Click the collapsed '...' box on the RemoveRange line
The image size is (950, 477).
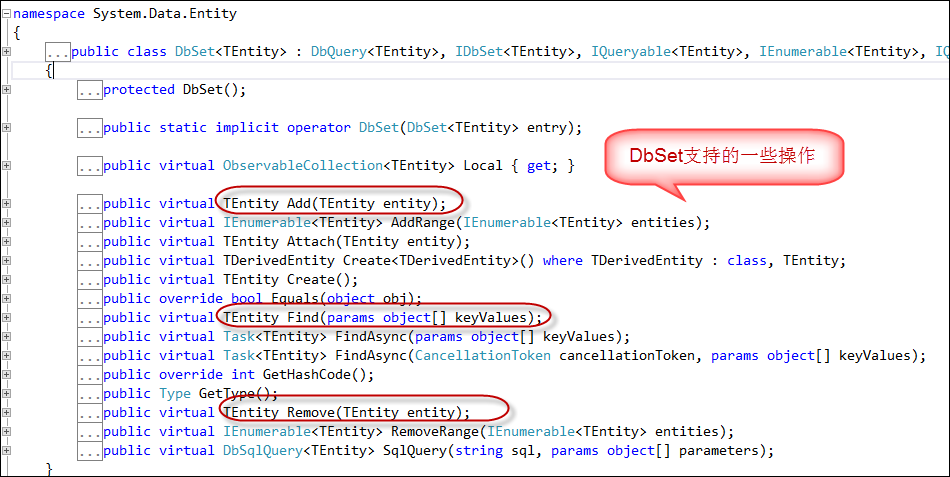[90, 432]
